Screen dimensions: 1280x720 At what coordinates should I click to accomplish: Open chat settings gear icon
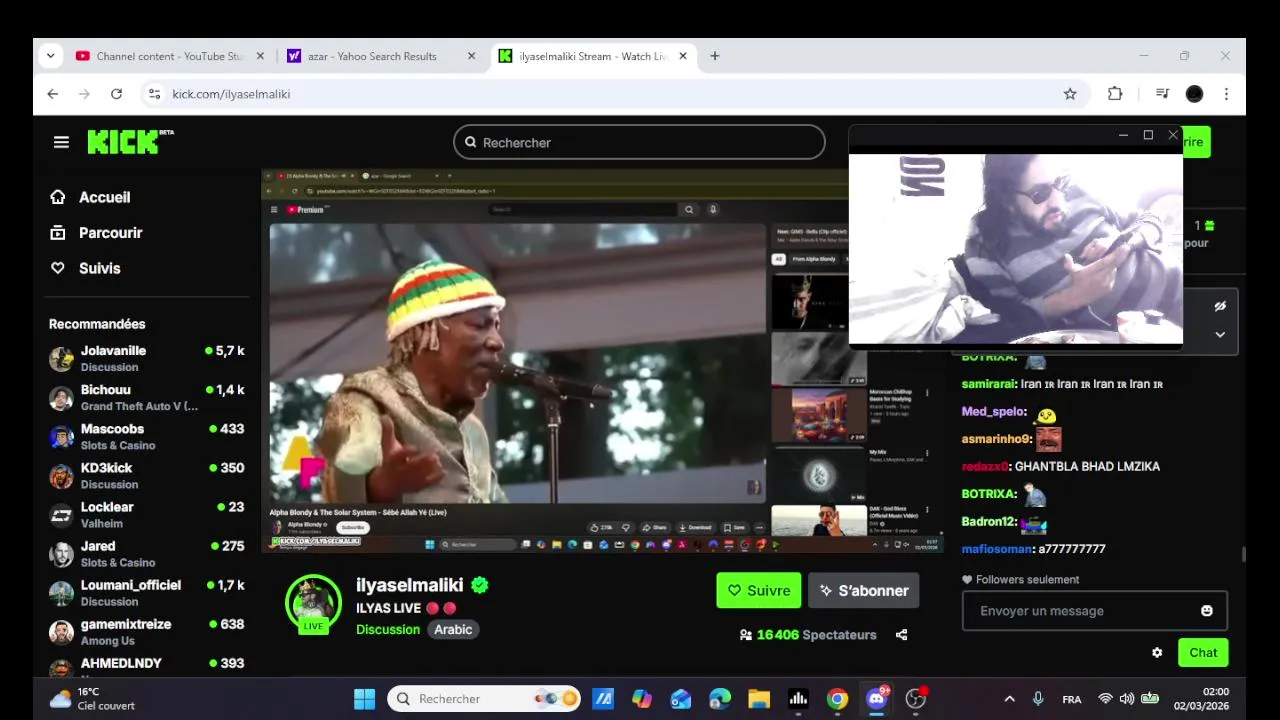(1157, 653)
